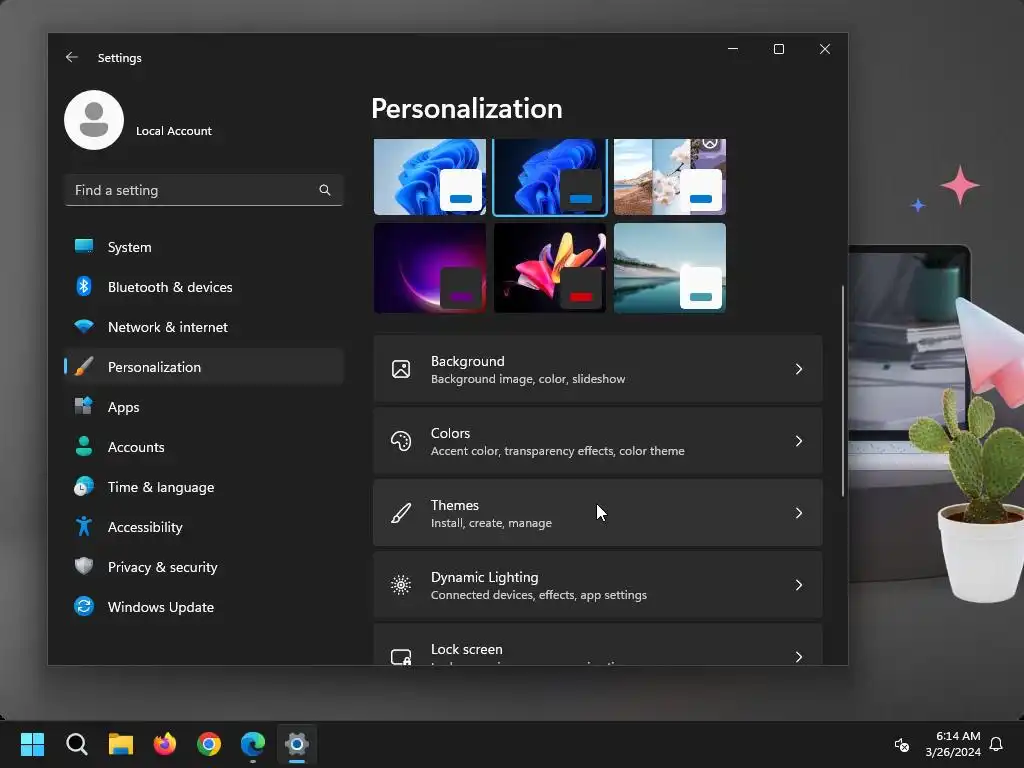This screenshot has width=1024, height=768.
Task: Go to the System category label
Action: pos(129,248)
